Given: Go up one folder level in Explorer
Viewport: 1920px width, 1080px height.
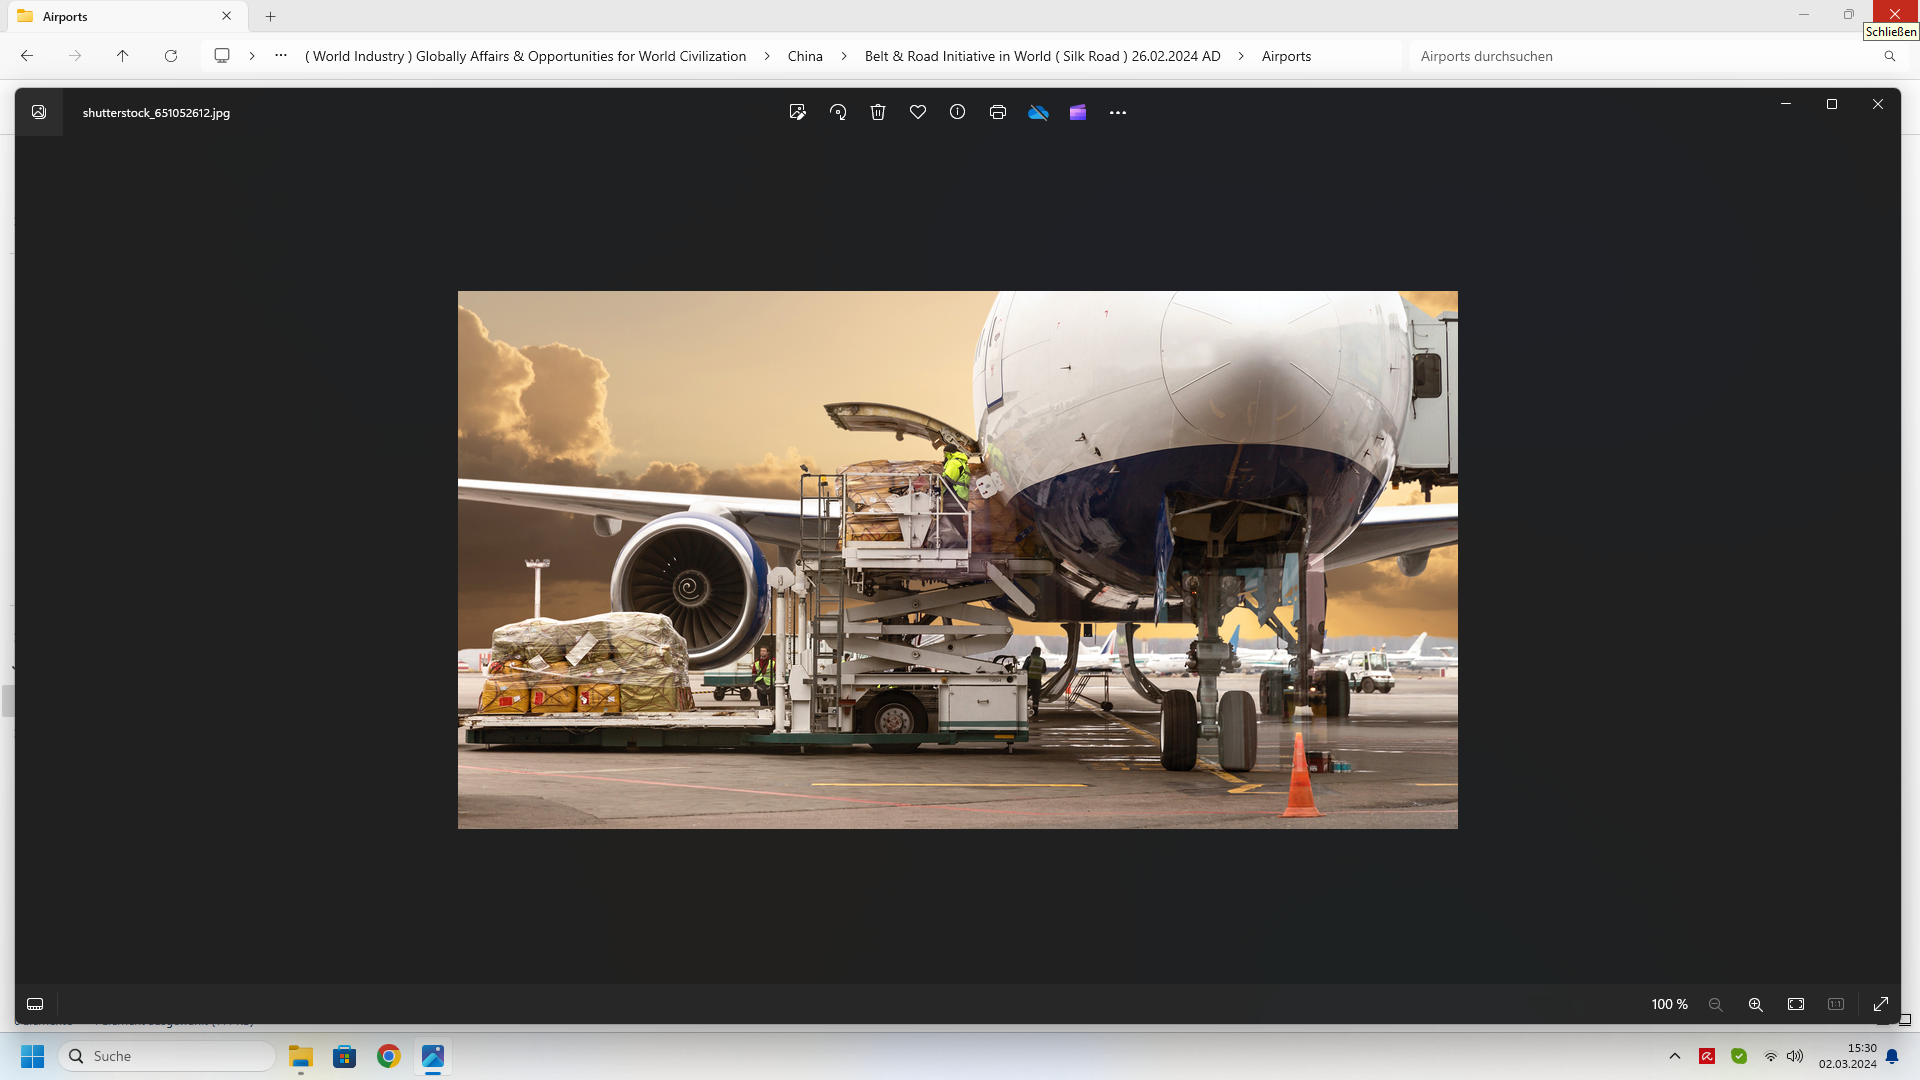Looking at the screenshot, I should (123, 56).
